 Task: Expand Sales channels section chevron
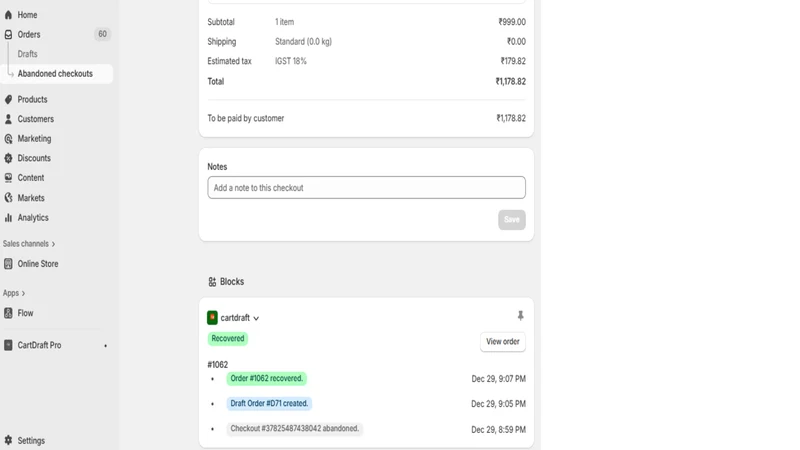tap(53, 244)
